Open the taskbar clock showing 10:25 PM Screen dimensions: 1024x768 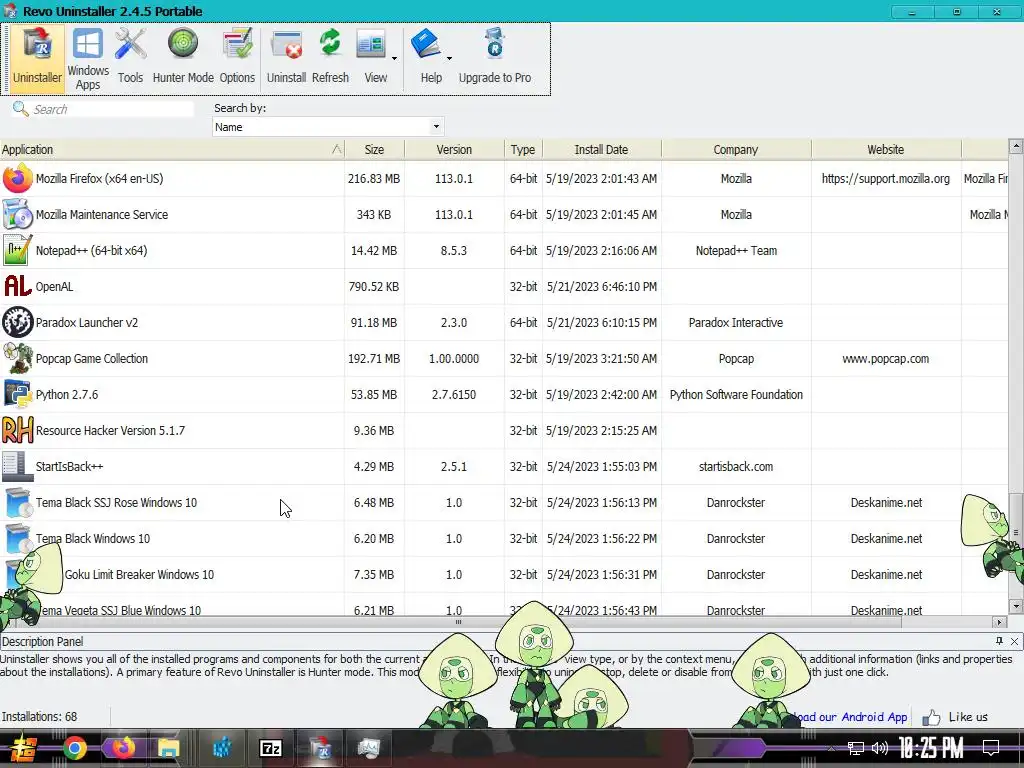[x=931, y=748]
